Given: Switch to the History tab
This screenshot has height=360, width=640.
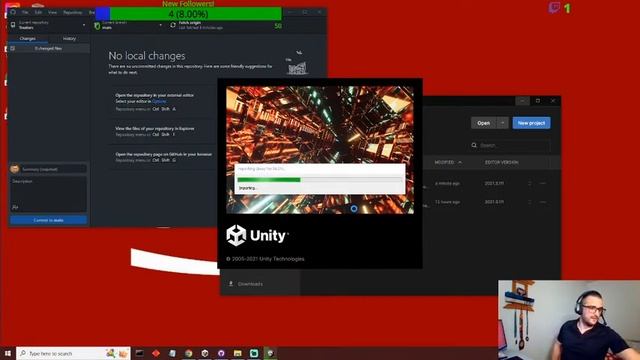Looking at the screenshot, I should point(69,38).
